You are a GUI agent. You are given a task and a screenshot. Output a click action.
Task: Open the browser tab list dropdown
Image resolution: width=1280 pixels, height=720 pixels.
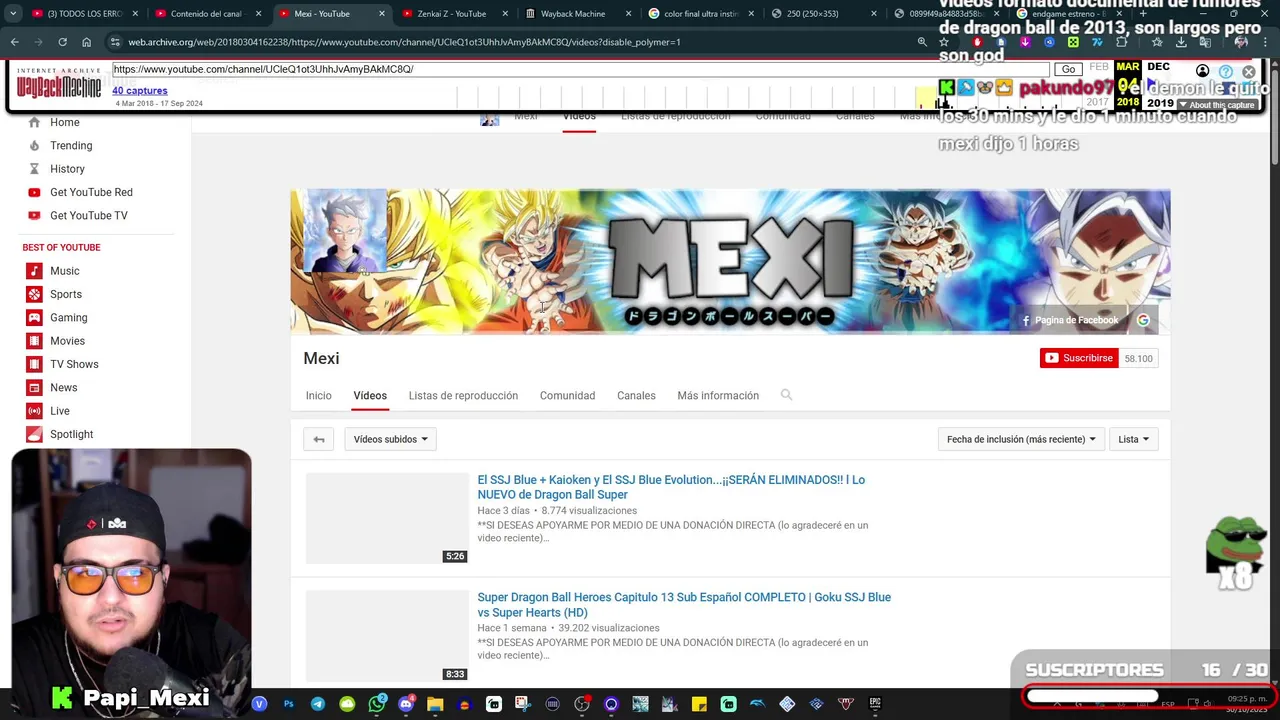click(13, 14)
